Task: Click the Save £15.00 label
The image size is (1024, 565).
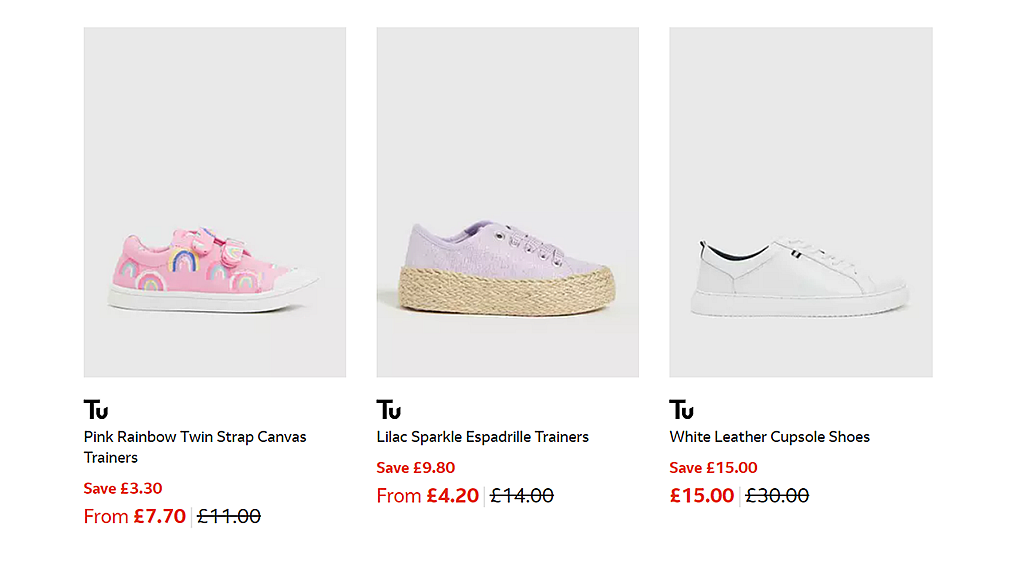Action: tap(714, 468)
